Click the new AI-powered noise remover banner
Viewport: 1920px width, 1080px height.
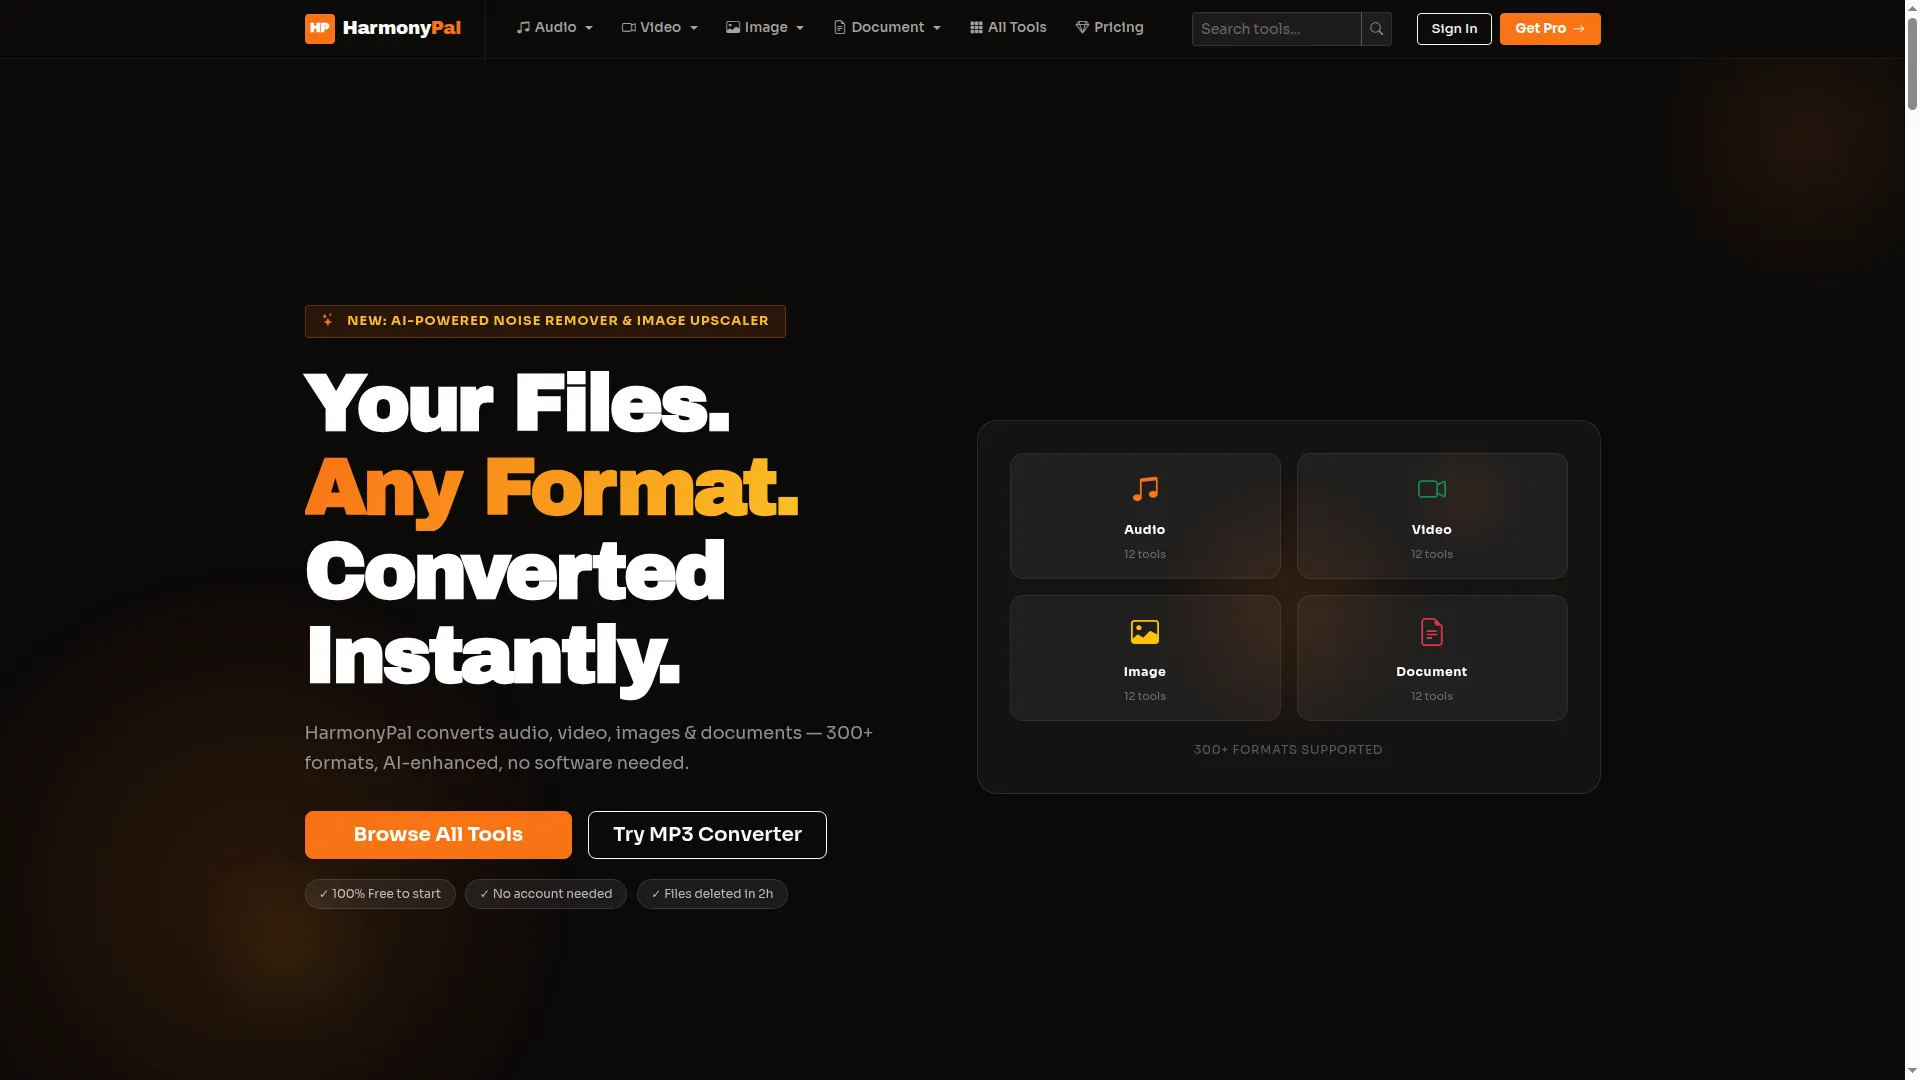545,321
